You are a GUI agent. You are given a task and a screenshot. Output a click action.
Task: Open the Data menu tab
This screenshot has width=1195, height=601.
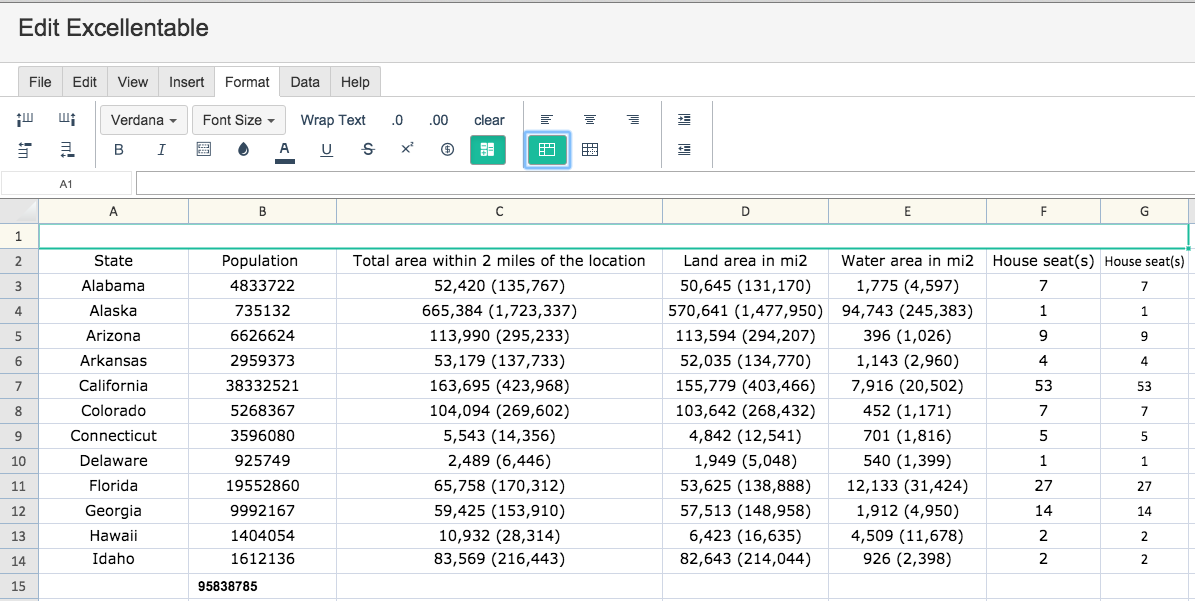tap(305, 82)
